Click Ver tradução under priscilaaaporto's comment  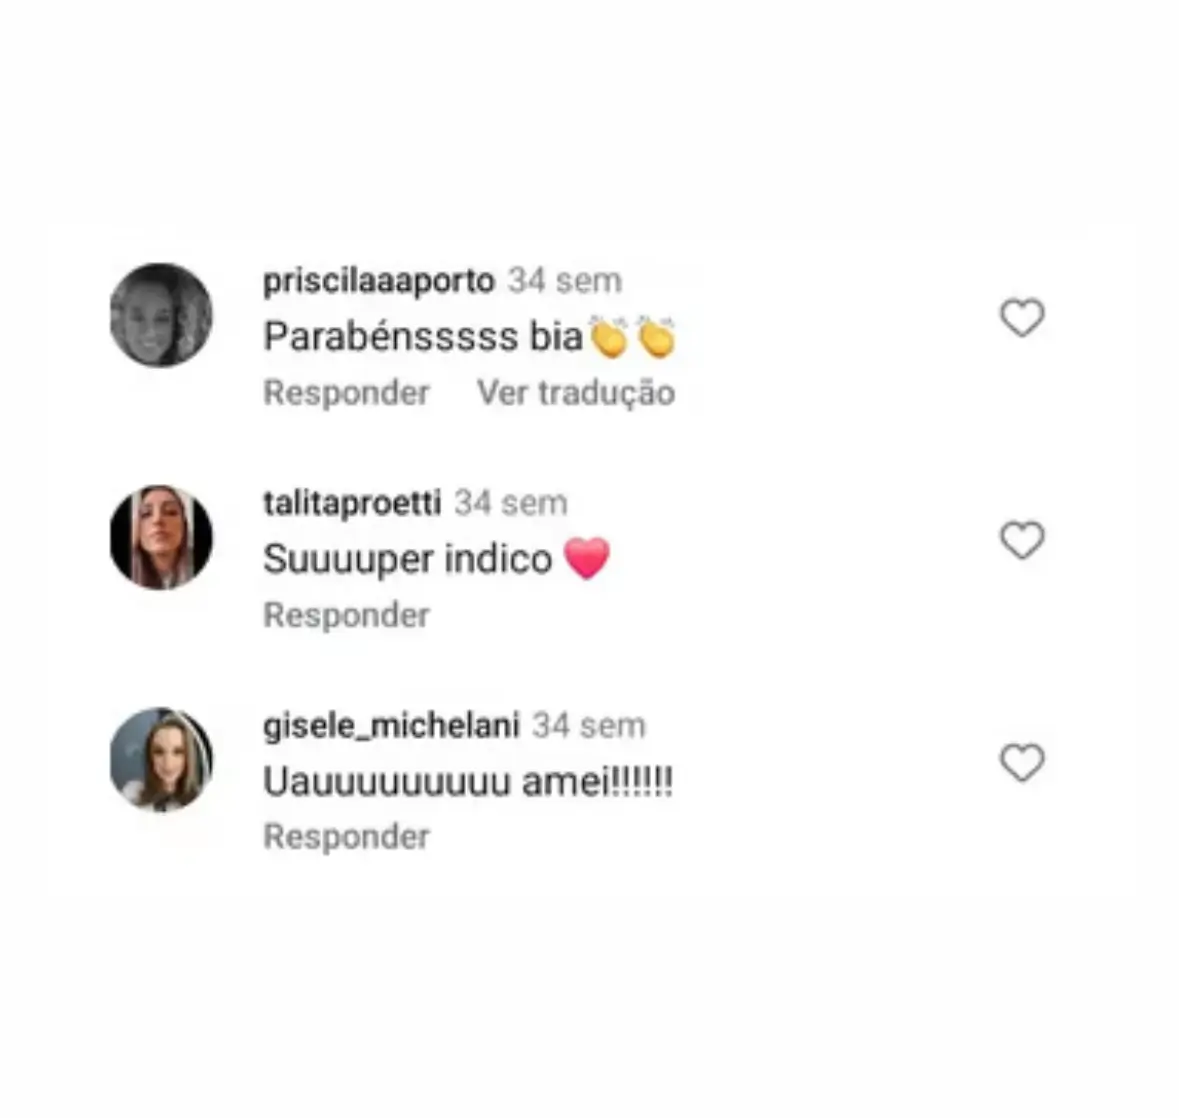click(576, 392)
